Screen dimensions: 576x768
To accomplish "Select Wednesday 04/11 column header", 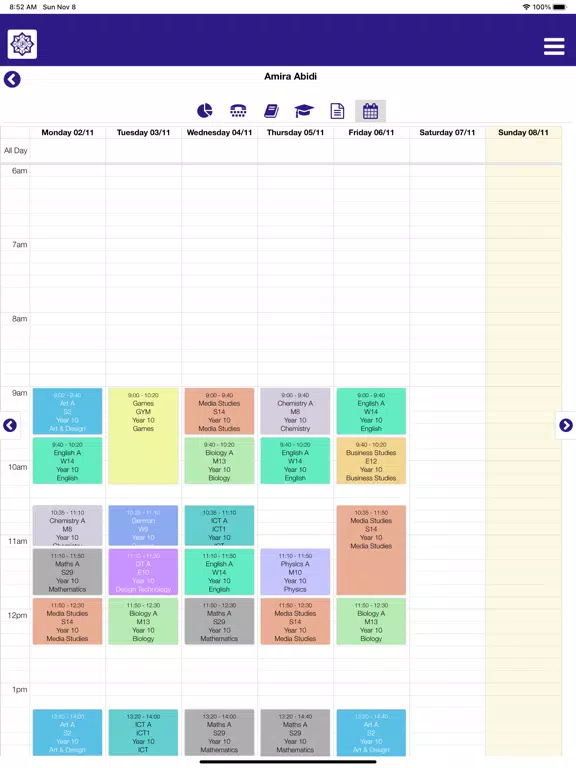I will (219, 132).
